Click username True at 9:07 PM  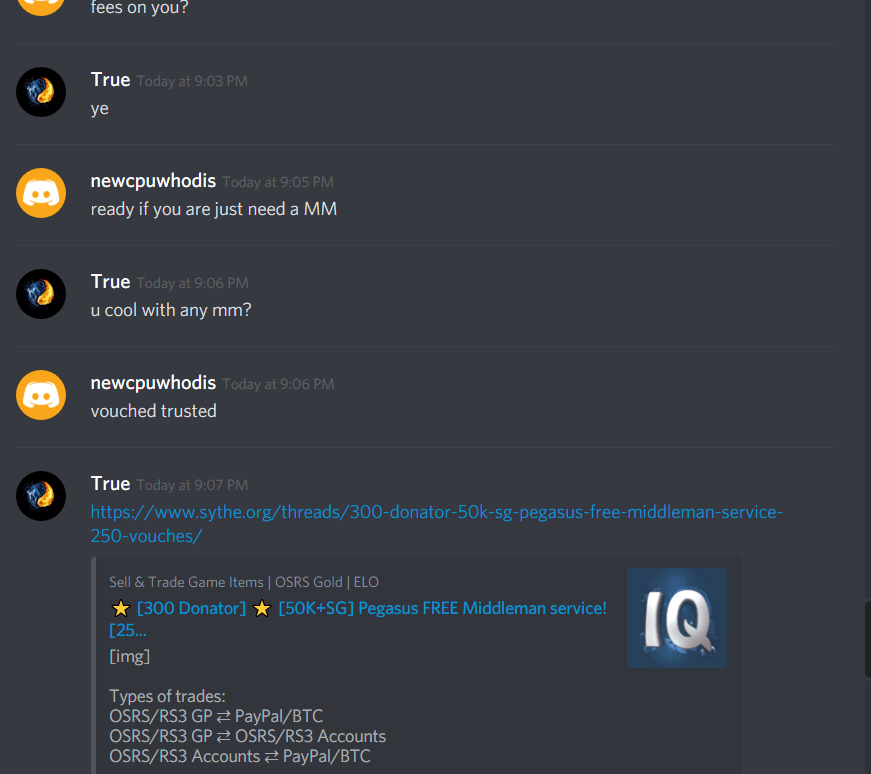111,484
